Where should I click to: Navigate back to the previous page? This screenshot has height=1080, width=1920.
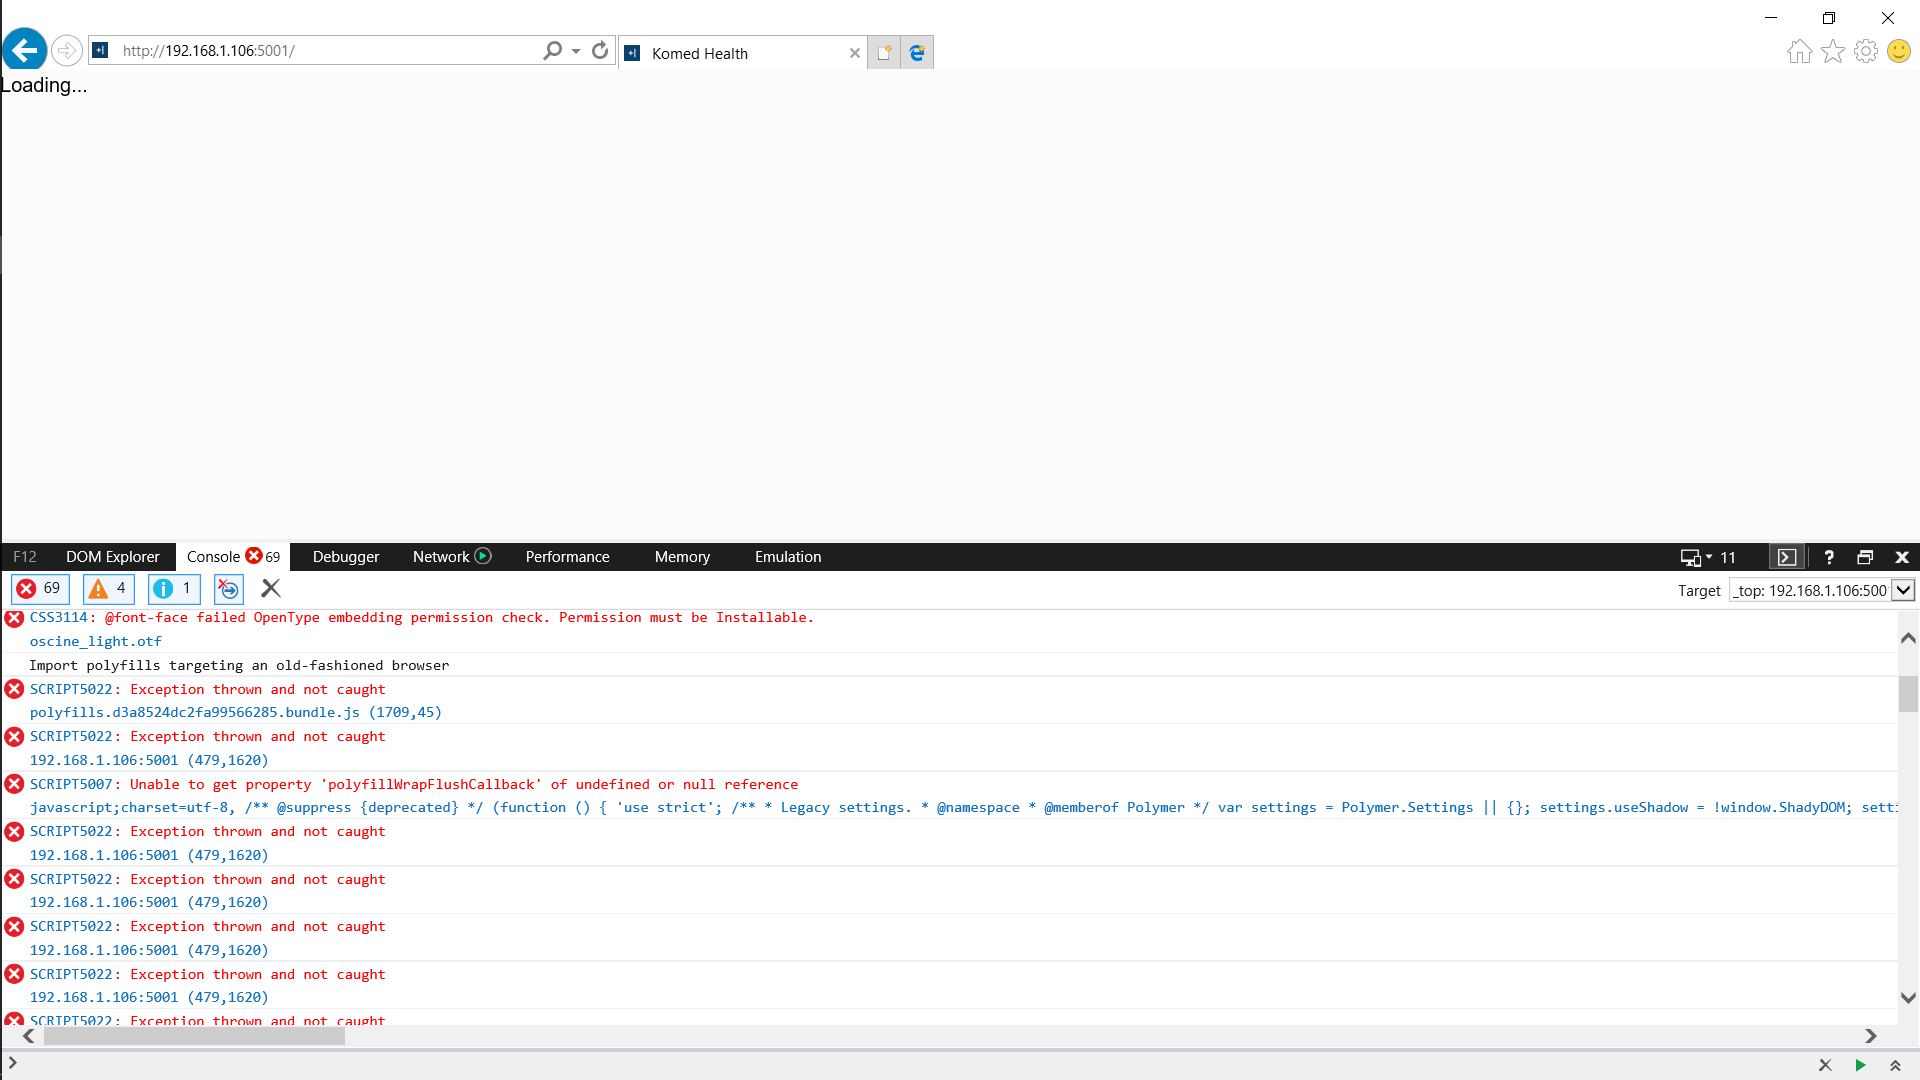click(24, 50)
